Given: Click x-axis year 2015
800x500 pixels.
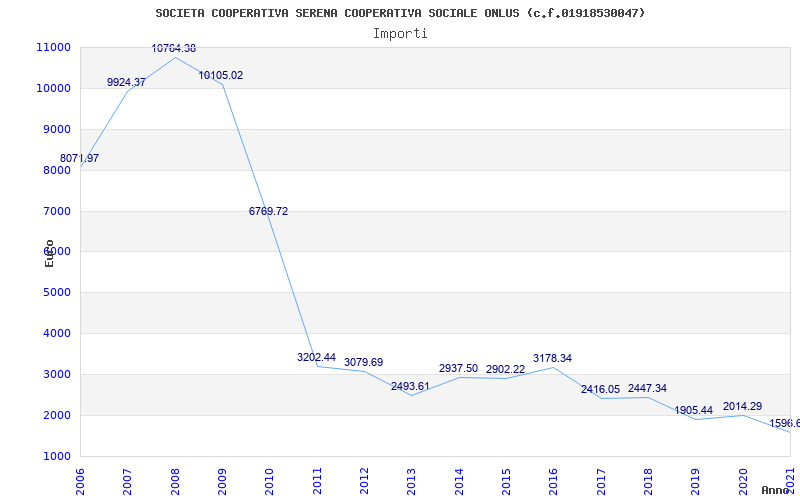Looking at the screenshot, I should pos(507,482).
